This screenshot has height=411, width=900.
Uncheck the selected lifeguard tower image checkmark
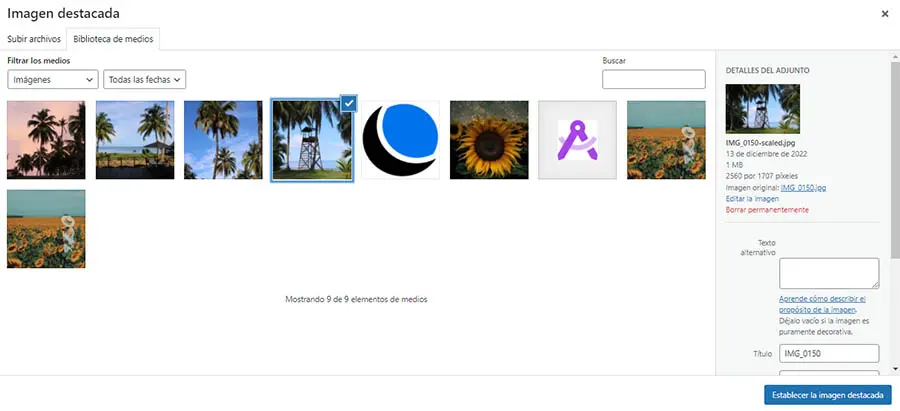pyautogui.click(x=347, y=103)
